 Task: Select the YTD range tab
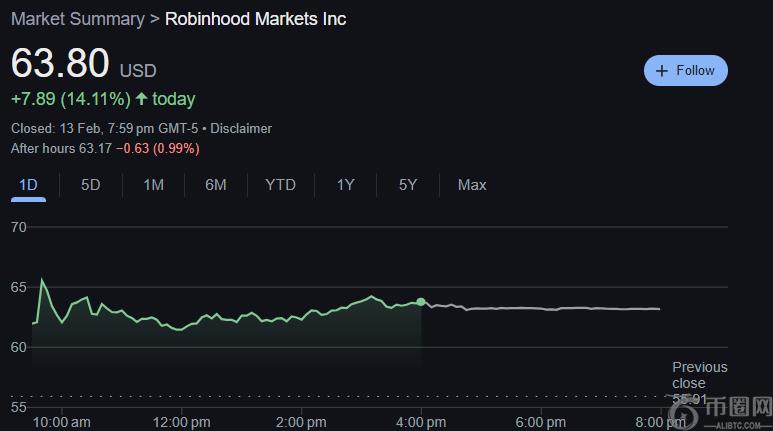281,185
